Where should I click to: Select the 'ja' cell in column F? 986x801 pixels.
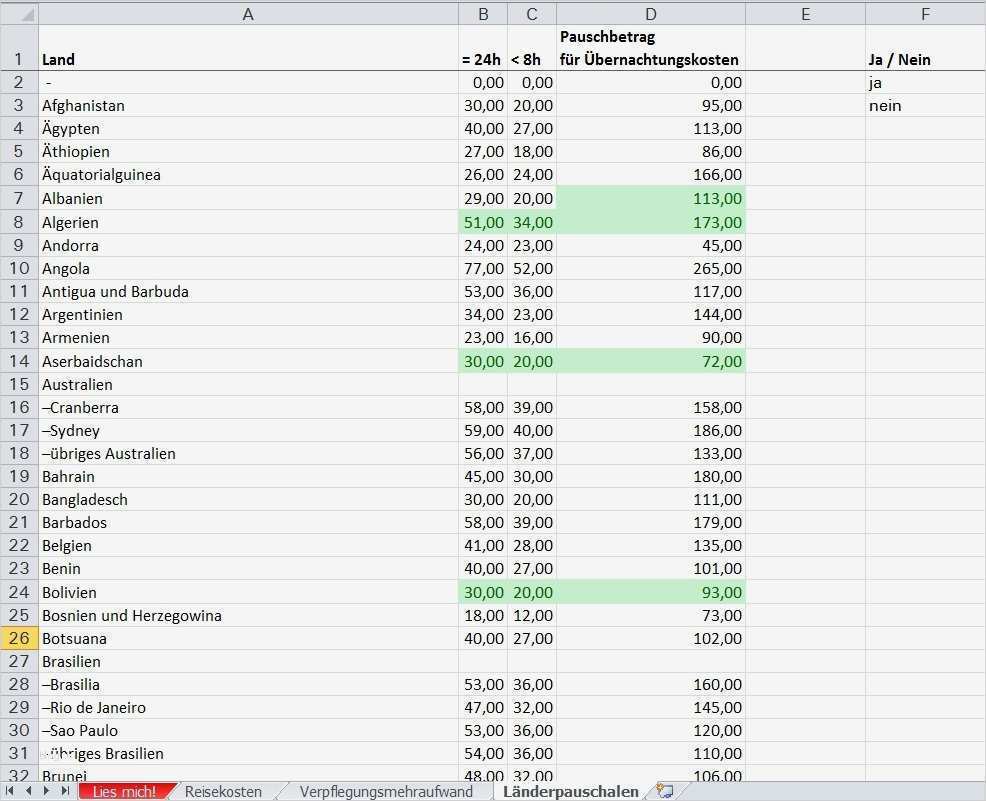point(926,82)
